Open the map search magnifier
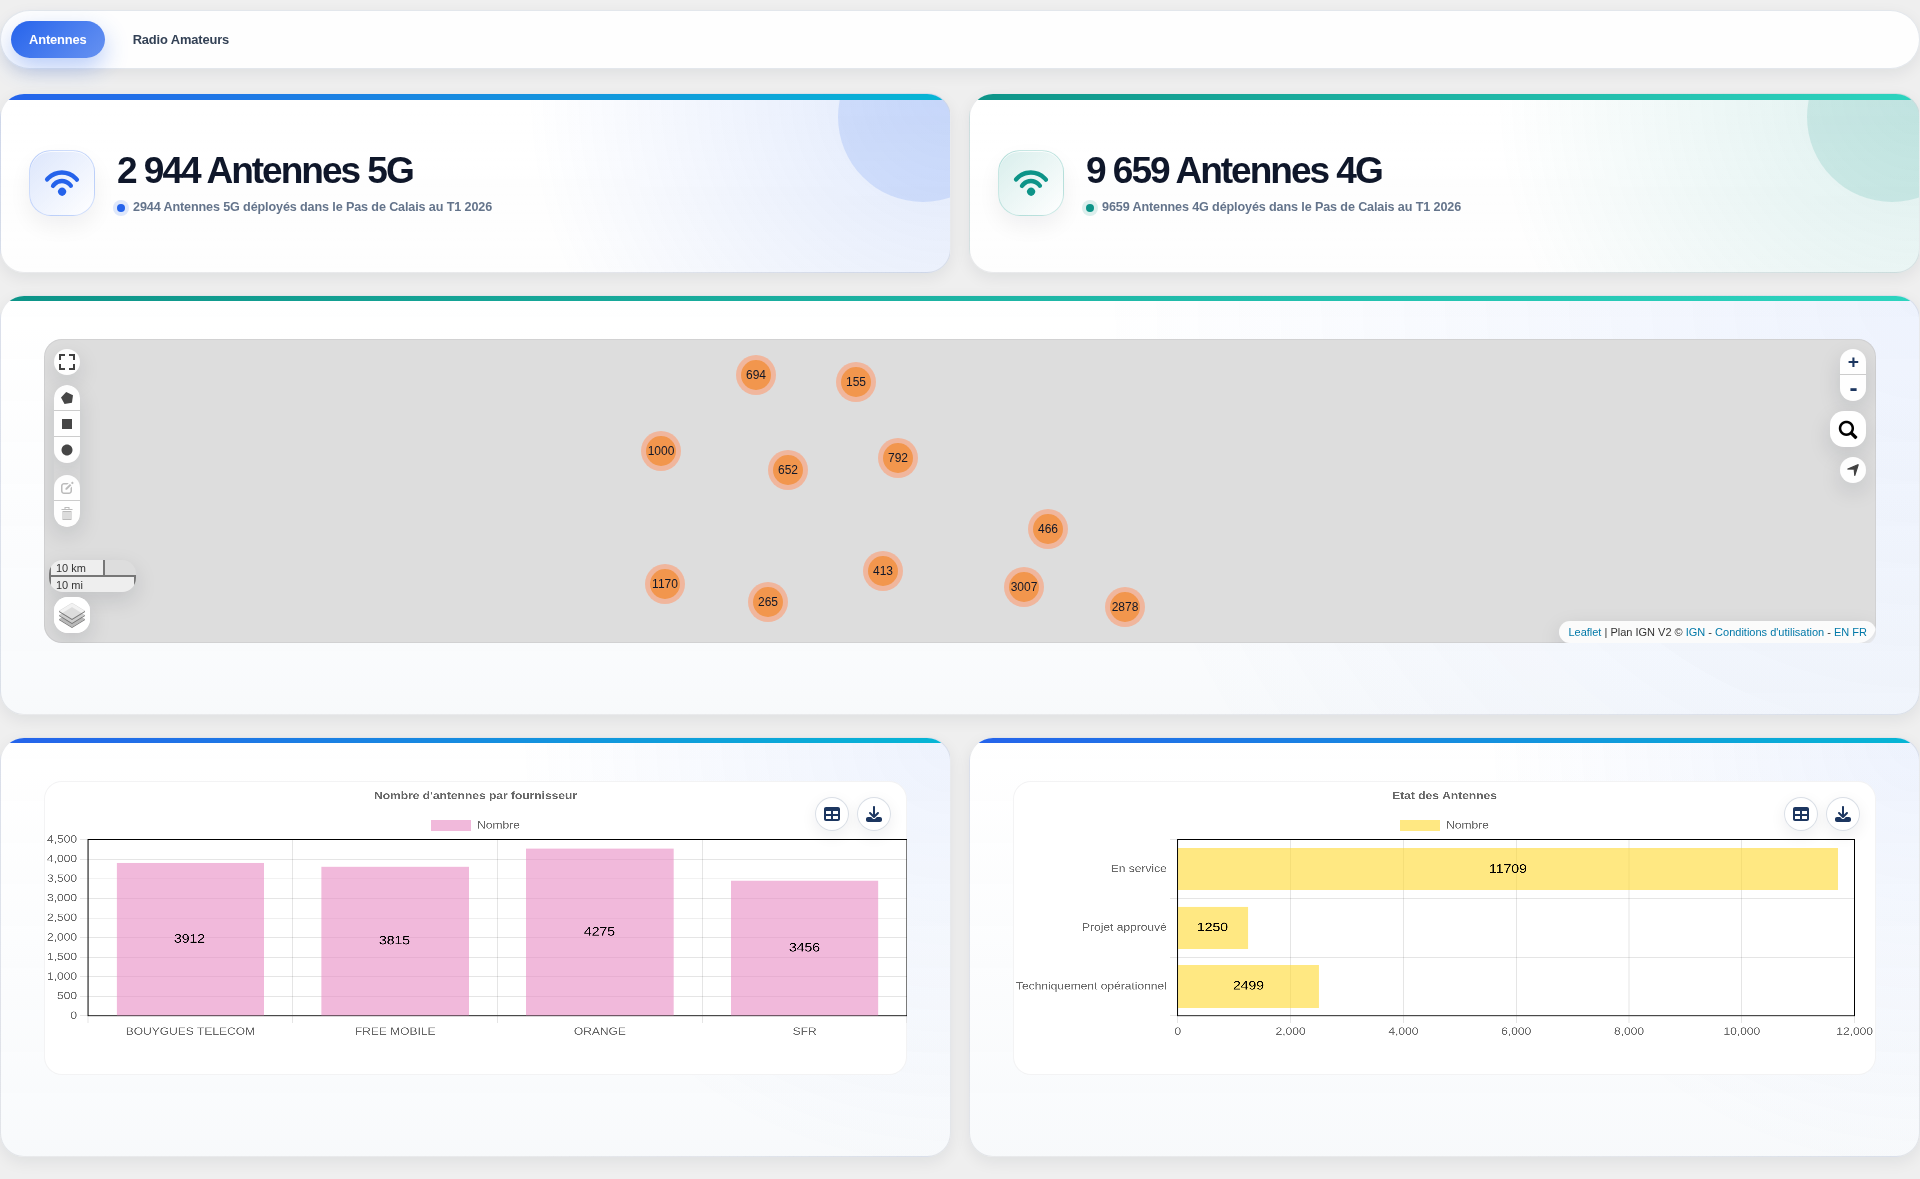The height and width of the screenshot is (1179, 1920). (x=1848, y=429)
